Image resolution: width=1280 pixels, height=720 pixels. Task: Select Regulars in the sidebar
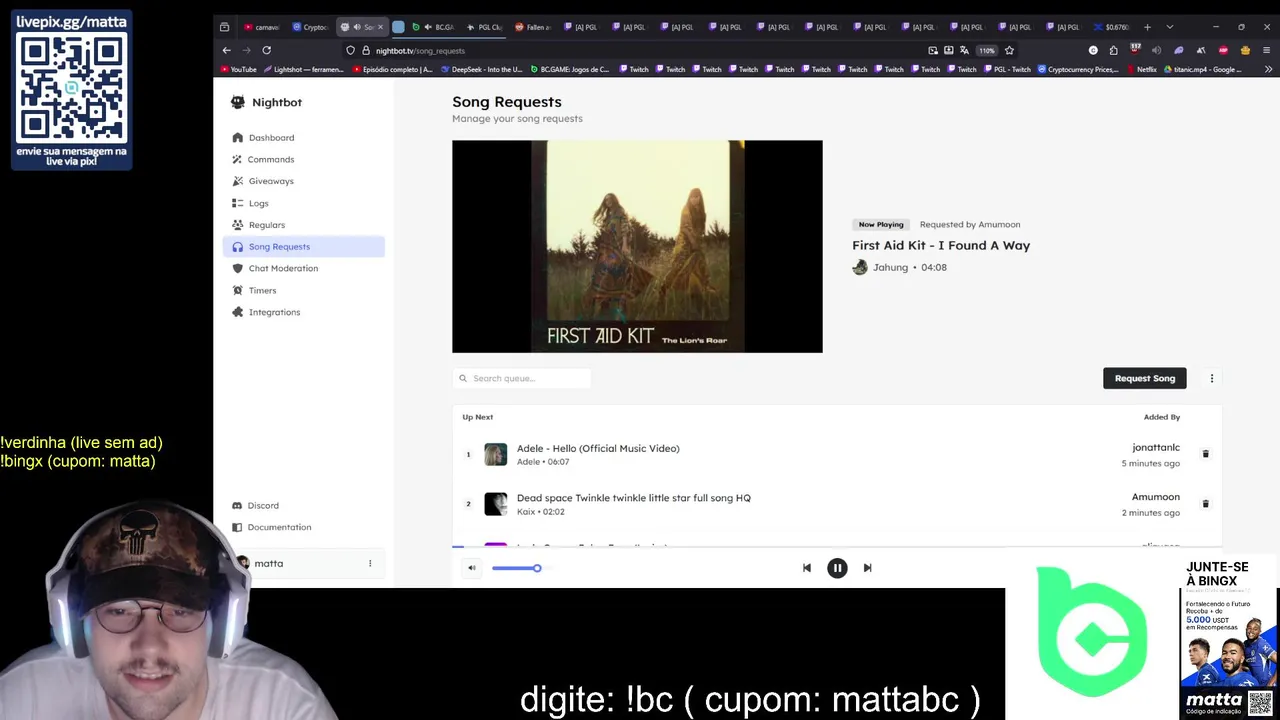[303, 225]
